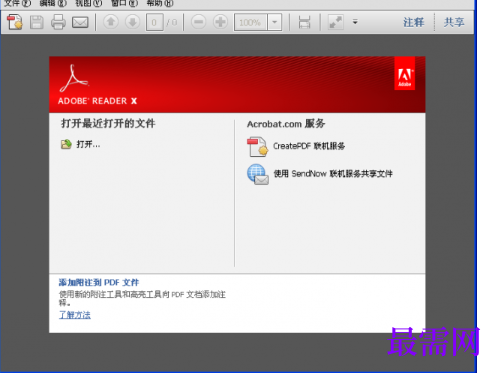
Task: Click the 100% zoom value field
Action: pyautogui.click(x=251, y=22)
